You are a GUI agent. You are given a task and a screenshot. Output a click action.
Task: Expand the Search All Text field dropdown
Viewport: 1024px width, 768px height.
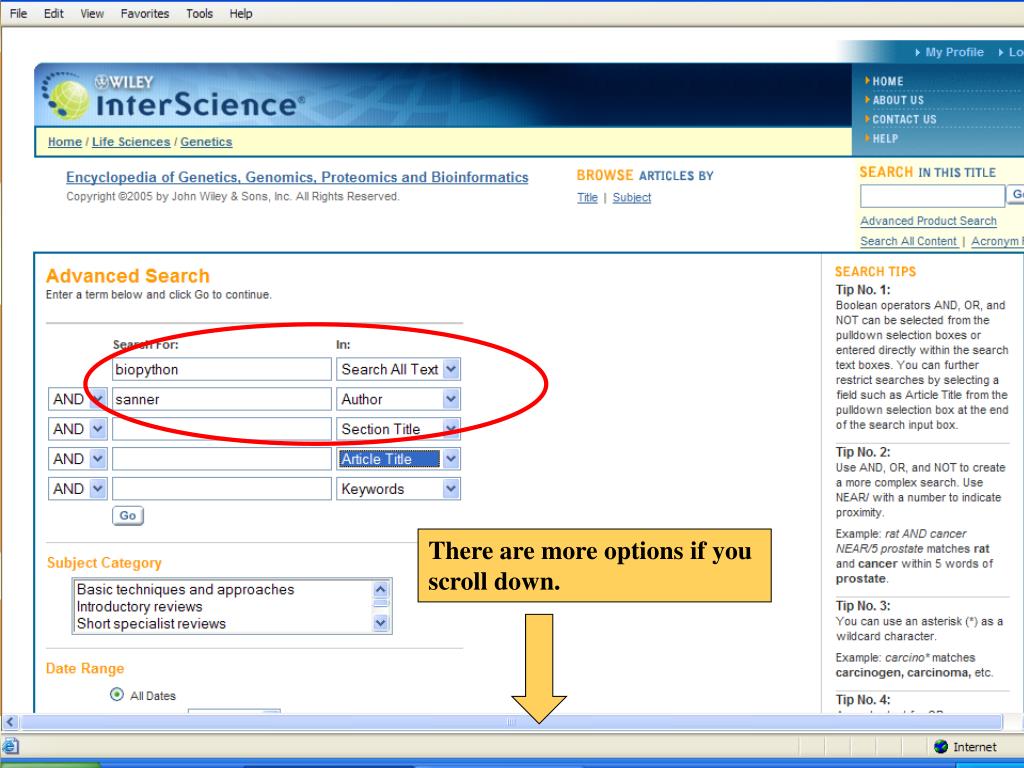(451, 369)
